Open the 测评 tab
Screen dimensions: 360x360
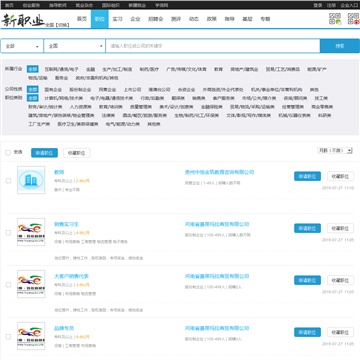(x=176, y=19)
